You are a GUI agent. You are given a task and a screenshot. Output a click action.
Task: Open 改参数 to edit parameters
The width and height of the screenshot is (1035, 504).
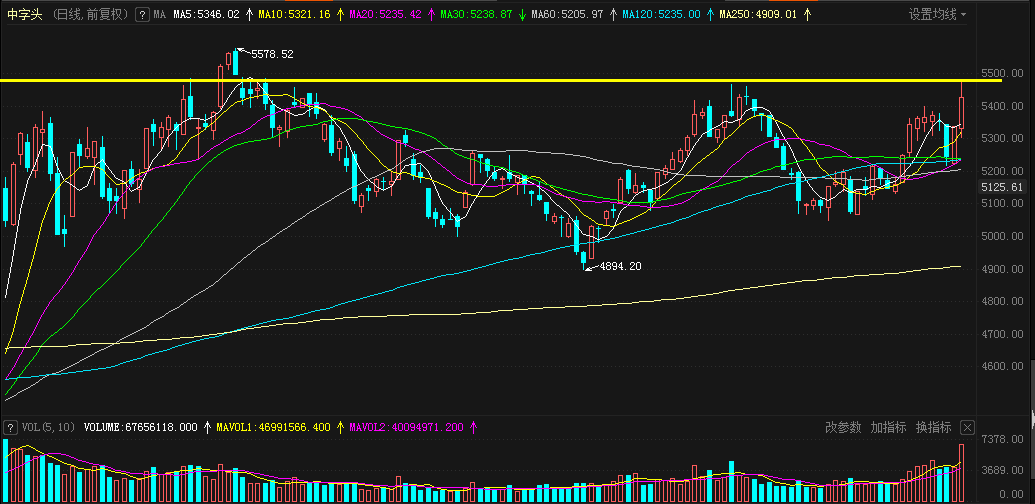[x=843, y=427]
